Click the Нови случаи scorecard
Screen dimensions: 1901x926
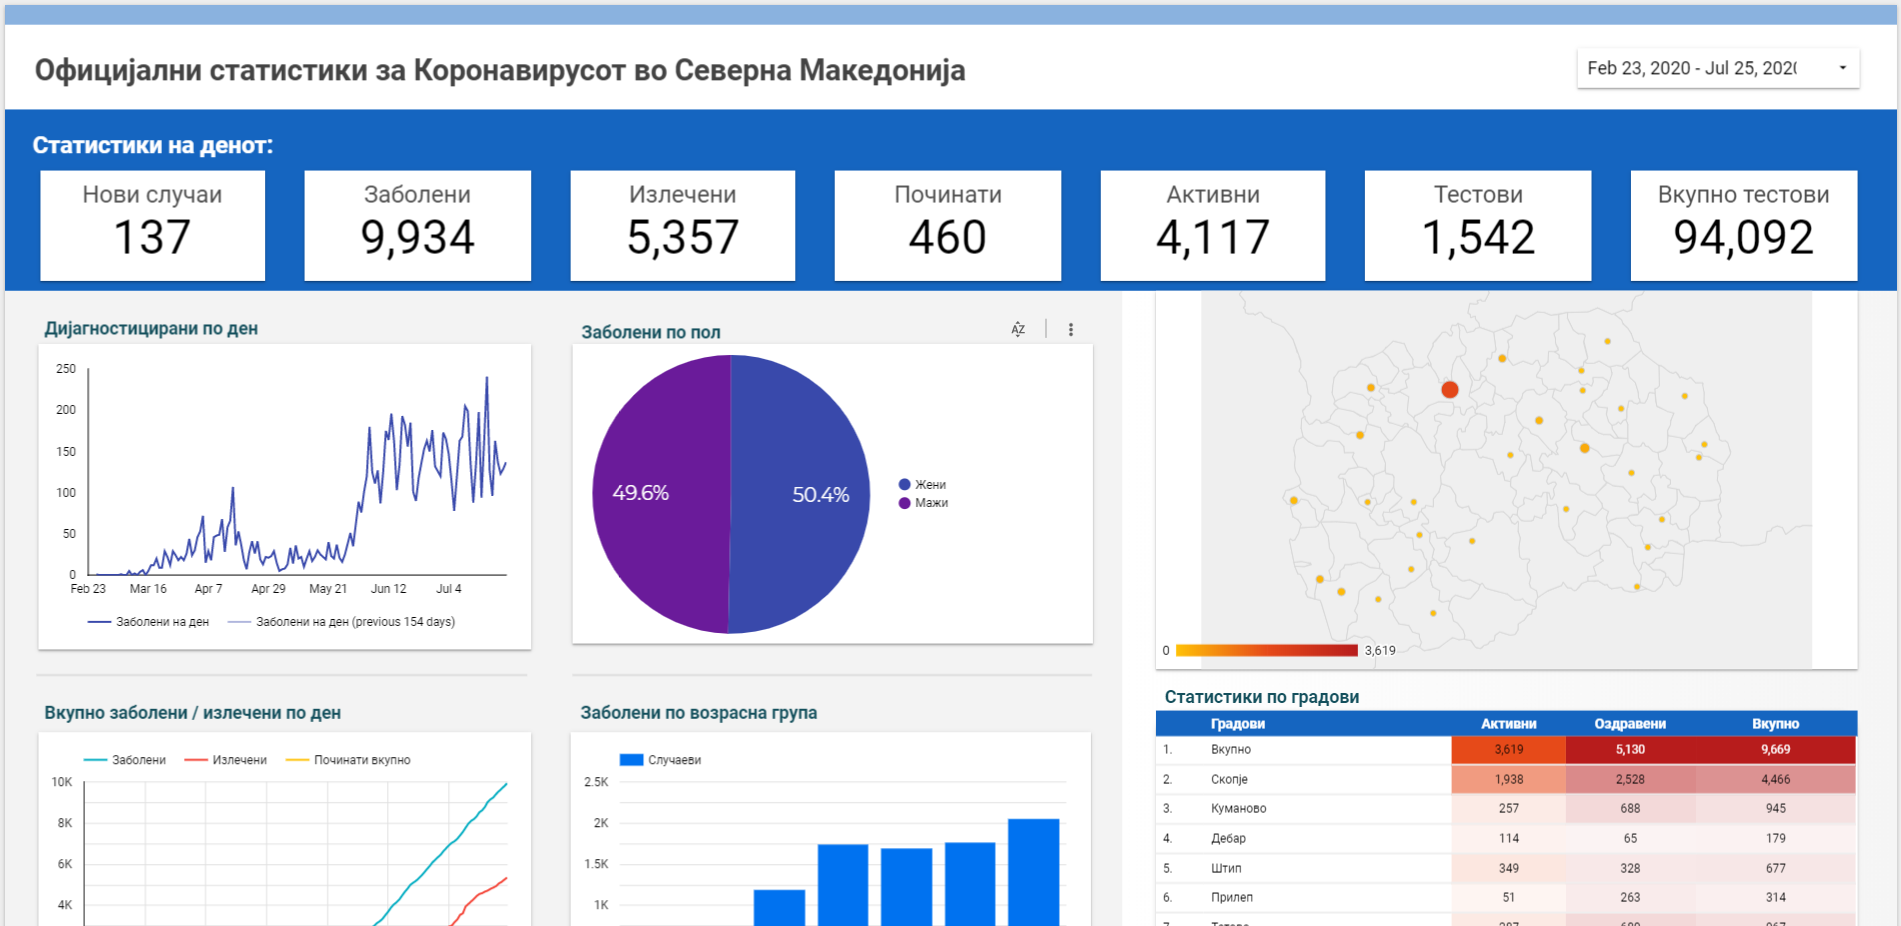(x=152, y=225)
